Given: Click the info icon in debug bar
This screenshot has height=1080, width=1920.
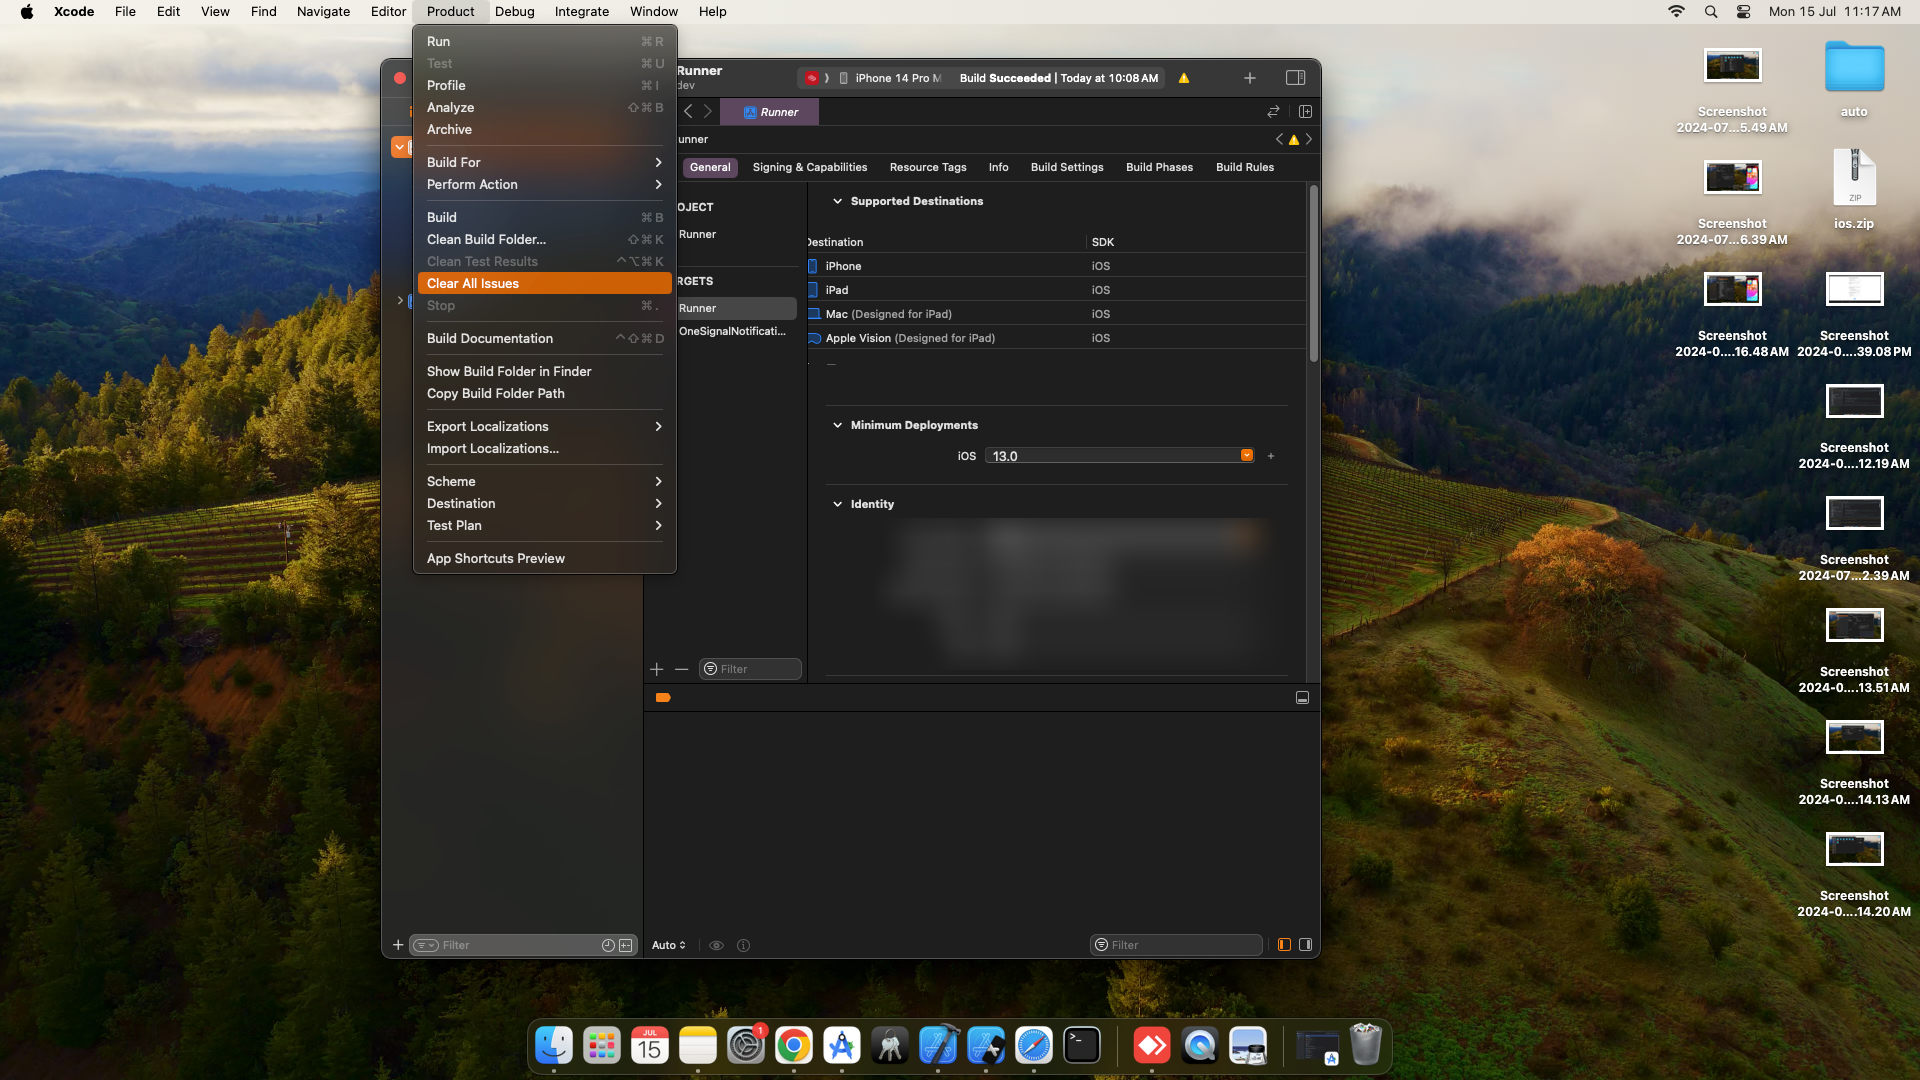Looking at the screenshot, I should tap(743, 945).
